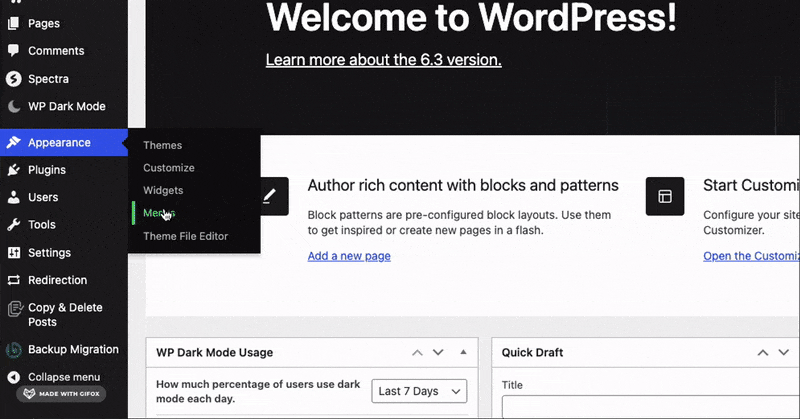Move Quick Draft widget up
This screenshot has width=800, height=419.
763,352
